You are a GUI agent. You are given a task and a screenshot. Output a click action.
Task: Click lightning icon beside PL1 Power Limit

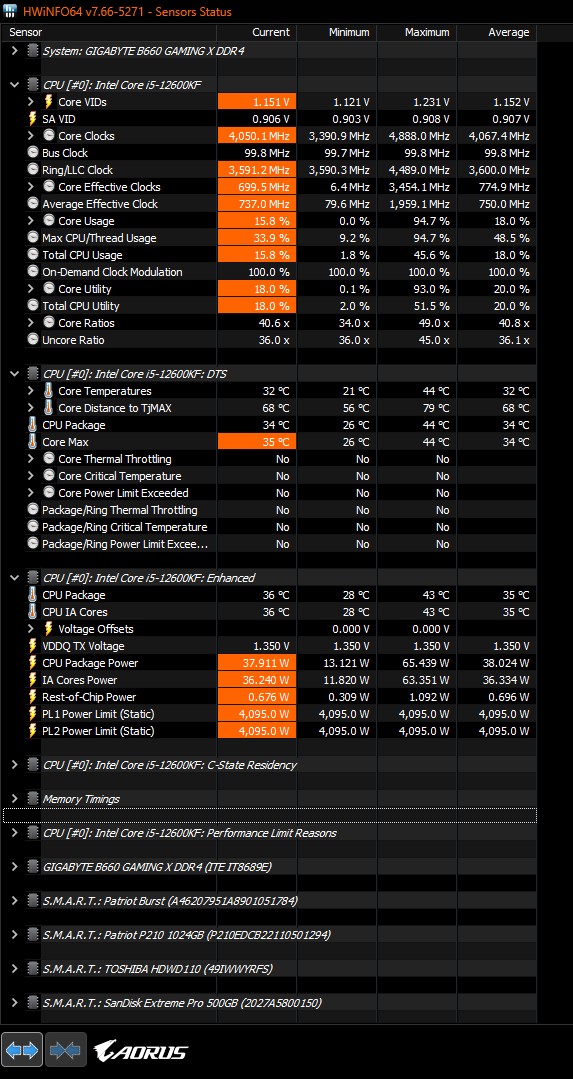click(x=32, y=714)
